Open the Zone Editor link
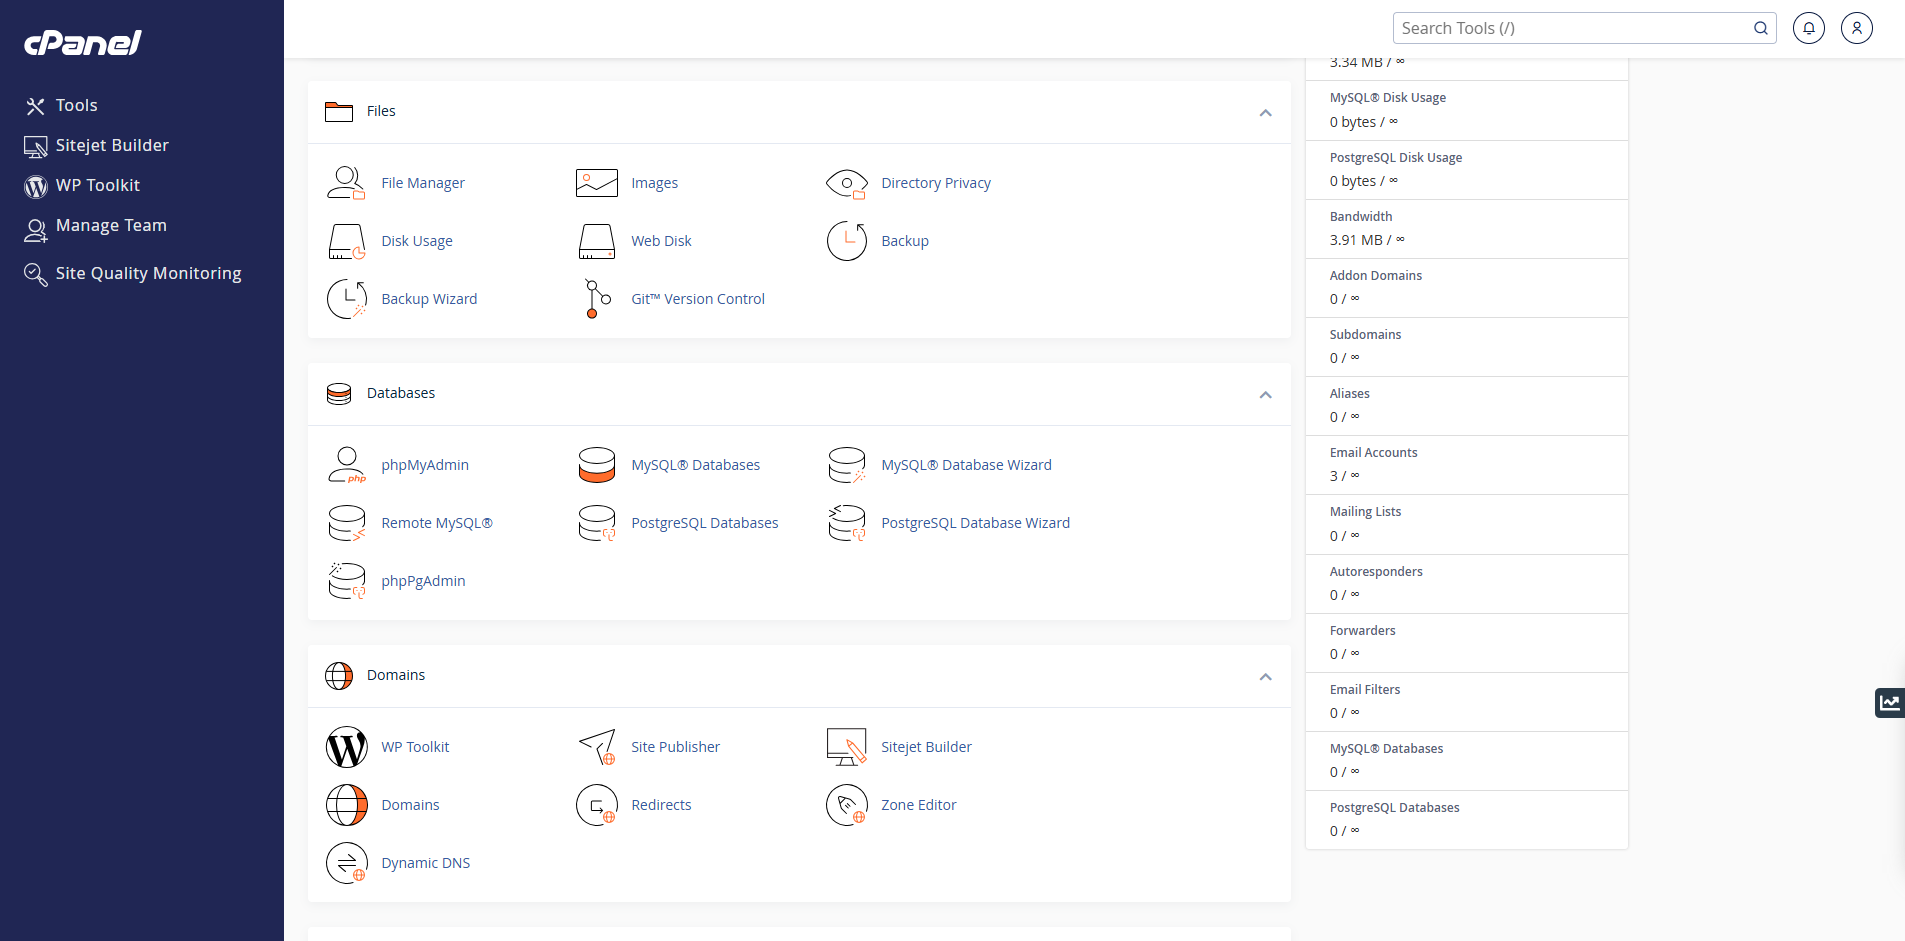The height and width of the screenshot is (941, 1905). pos(918,805)
